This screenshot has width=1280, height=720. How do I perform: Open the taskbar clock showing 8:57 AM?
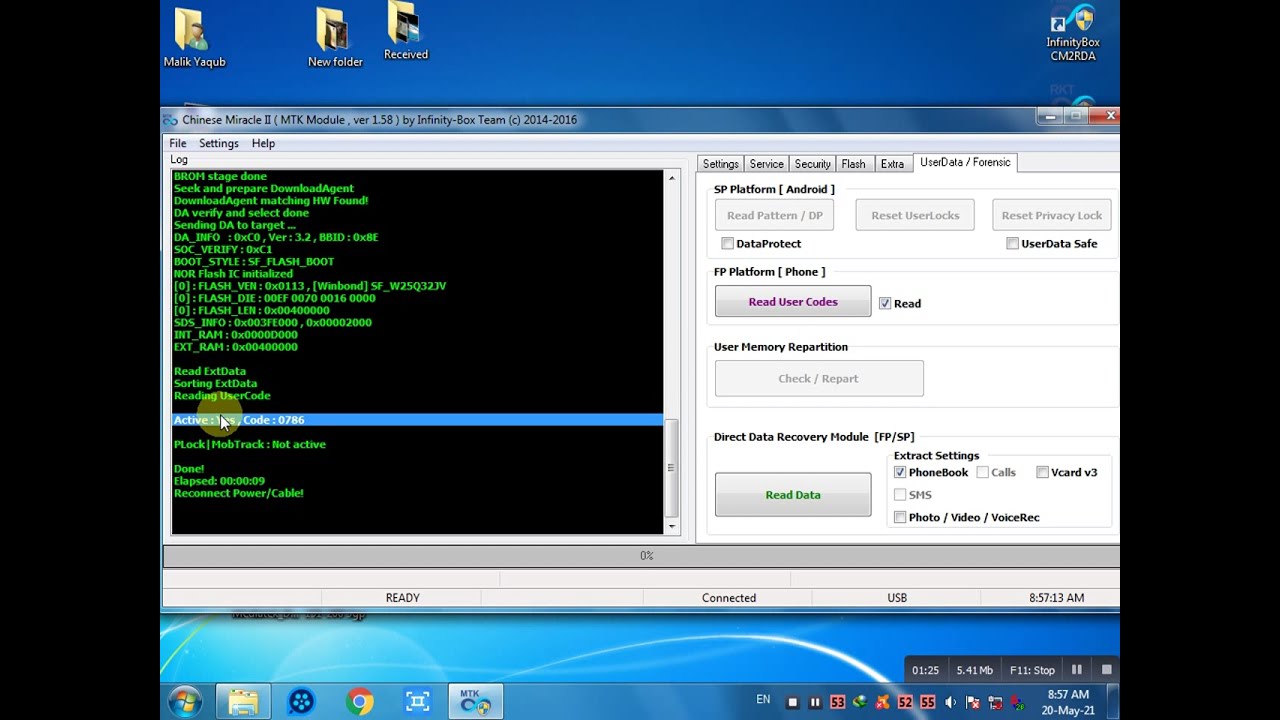(x=1068, y=702)
